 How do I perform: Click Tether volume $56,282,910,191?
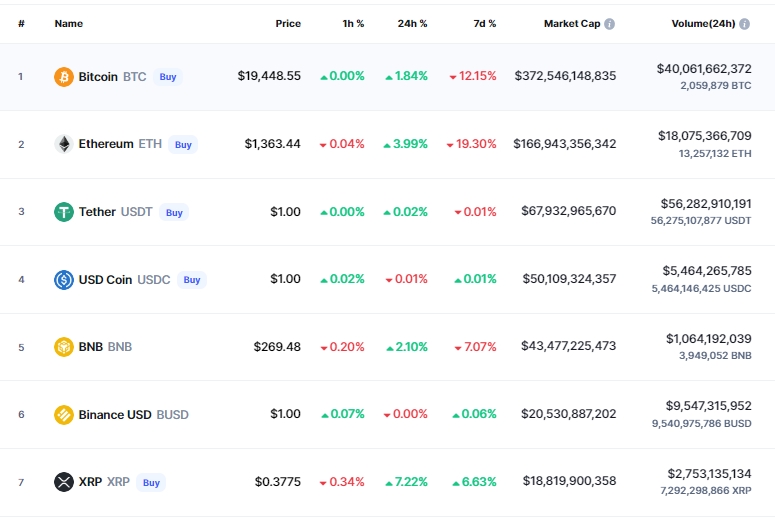[x=706, y=204]
